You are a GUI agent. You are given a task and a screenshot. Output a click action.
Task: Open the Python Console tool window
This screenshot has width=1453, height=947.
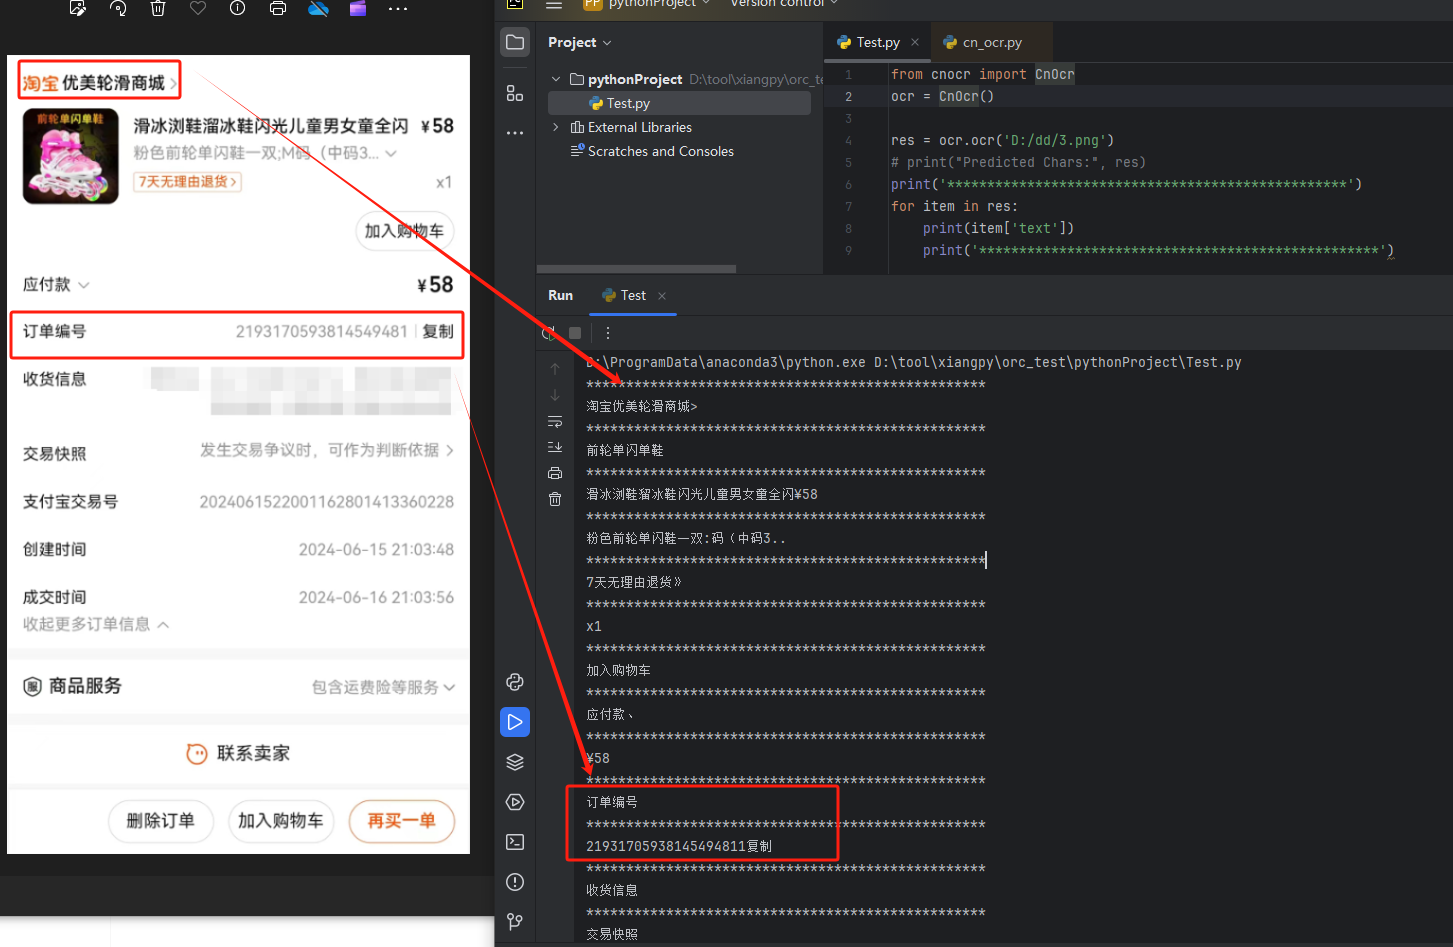[515, 682]
